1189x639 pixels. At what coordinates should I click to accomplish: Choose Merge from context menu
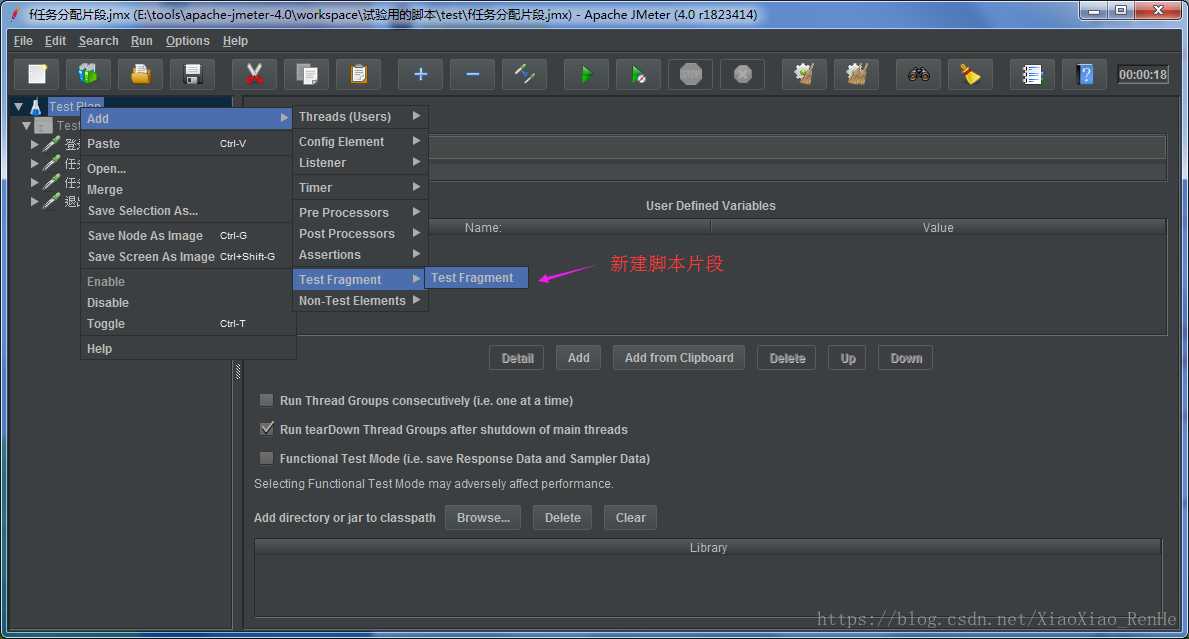coord(187,190)
